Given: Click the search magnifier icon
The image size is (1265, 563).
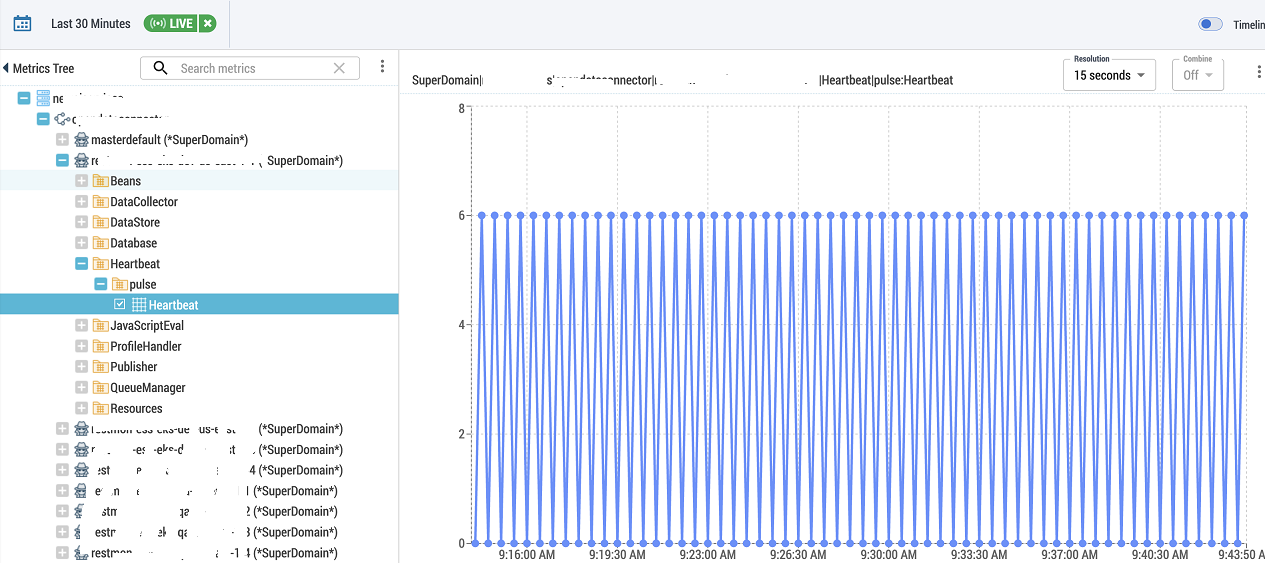Looking at the screenshot, I should tap(161, 68).
